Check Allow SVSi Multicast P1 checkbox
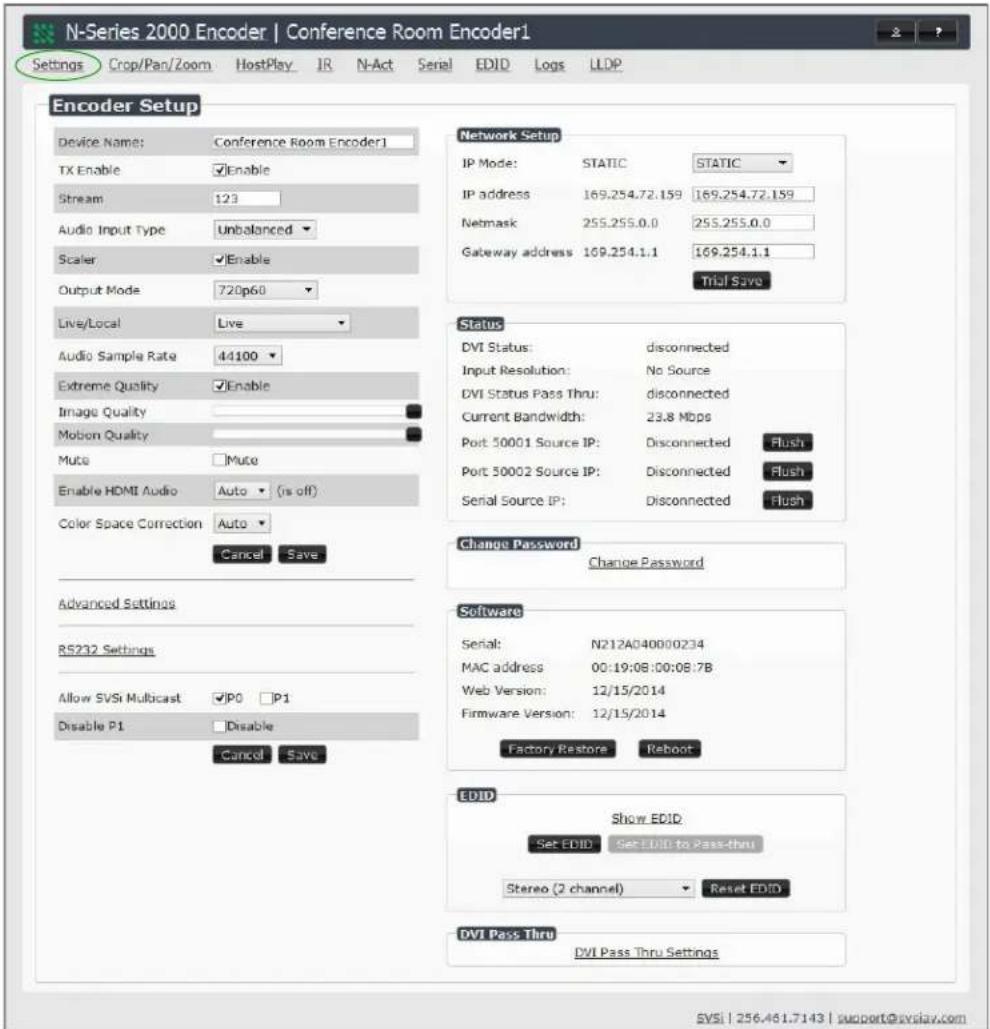 (266, 698)
